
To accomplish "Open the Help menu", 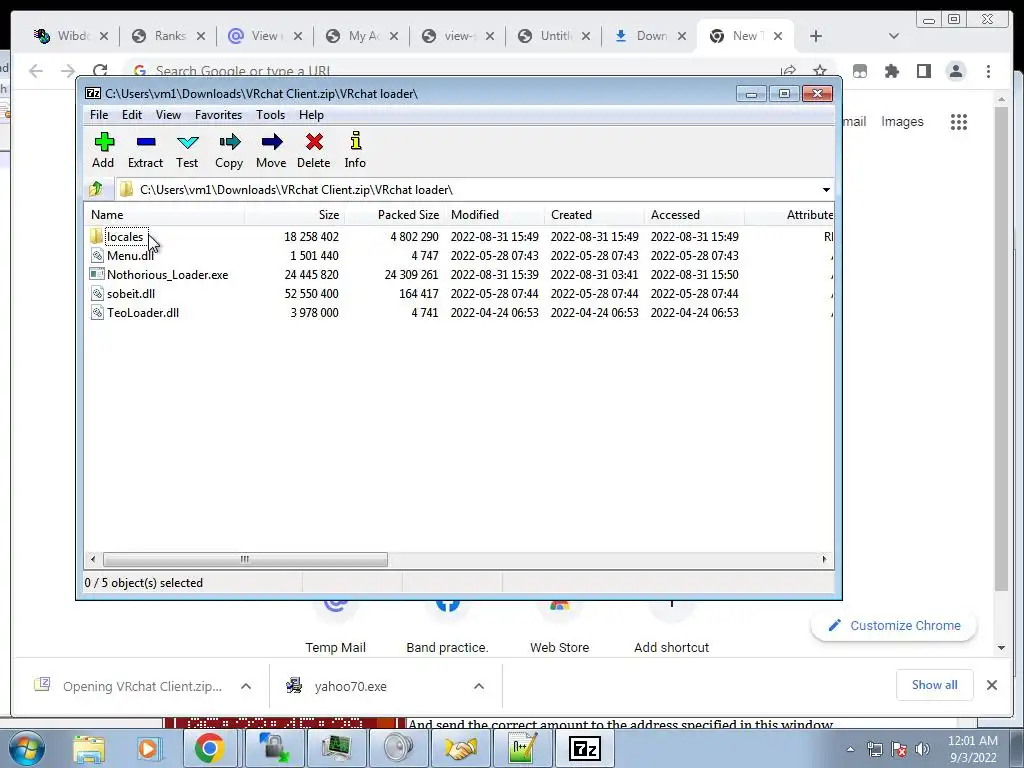I will pos(312,114).
